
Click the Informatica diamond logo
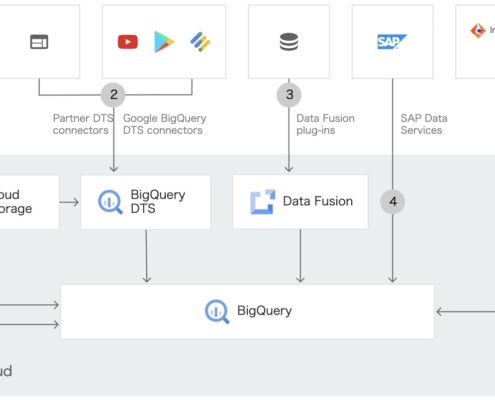pyautogui.click(x=478, y=31)
